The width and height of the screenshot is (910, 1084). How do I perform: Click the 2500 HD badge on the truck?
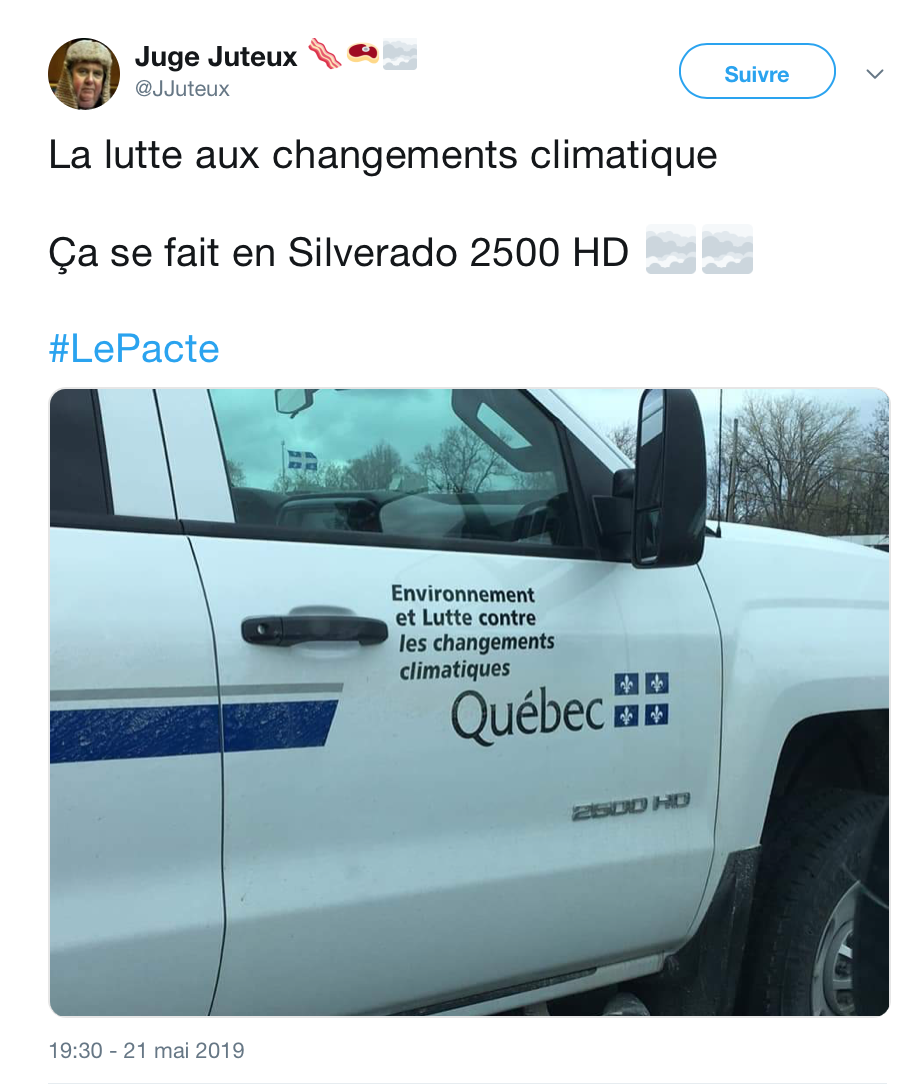(x=631, y=805)
